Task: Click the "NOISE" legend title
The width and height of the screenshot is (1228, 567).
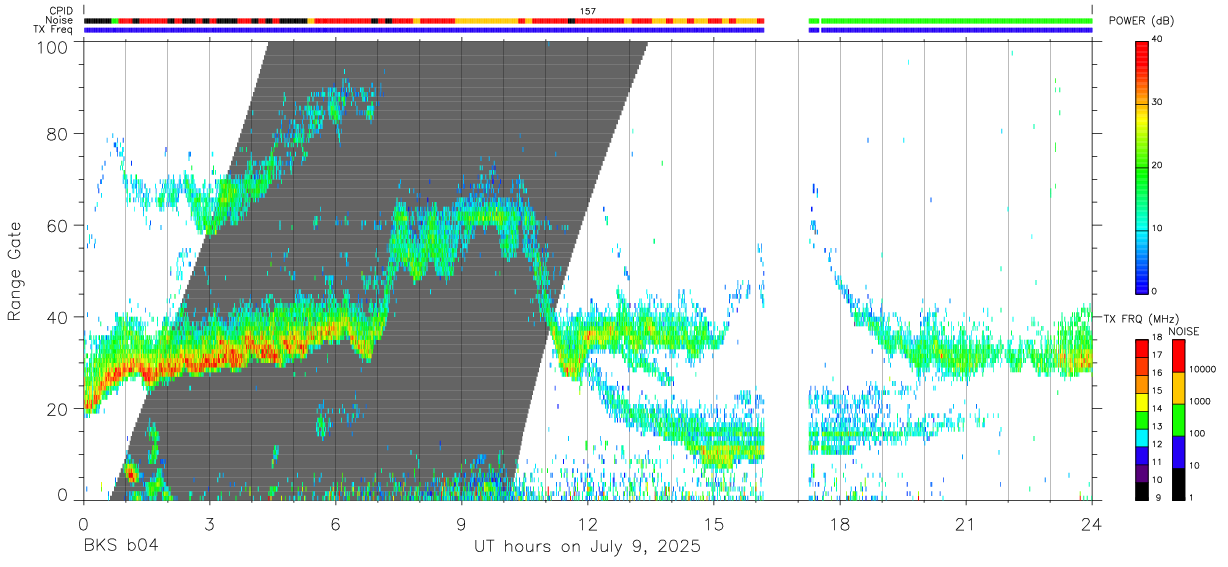Action: click(1183, 331)
